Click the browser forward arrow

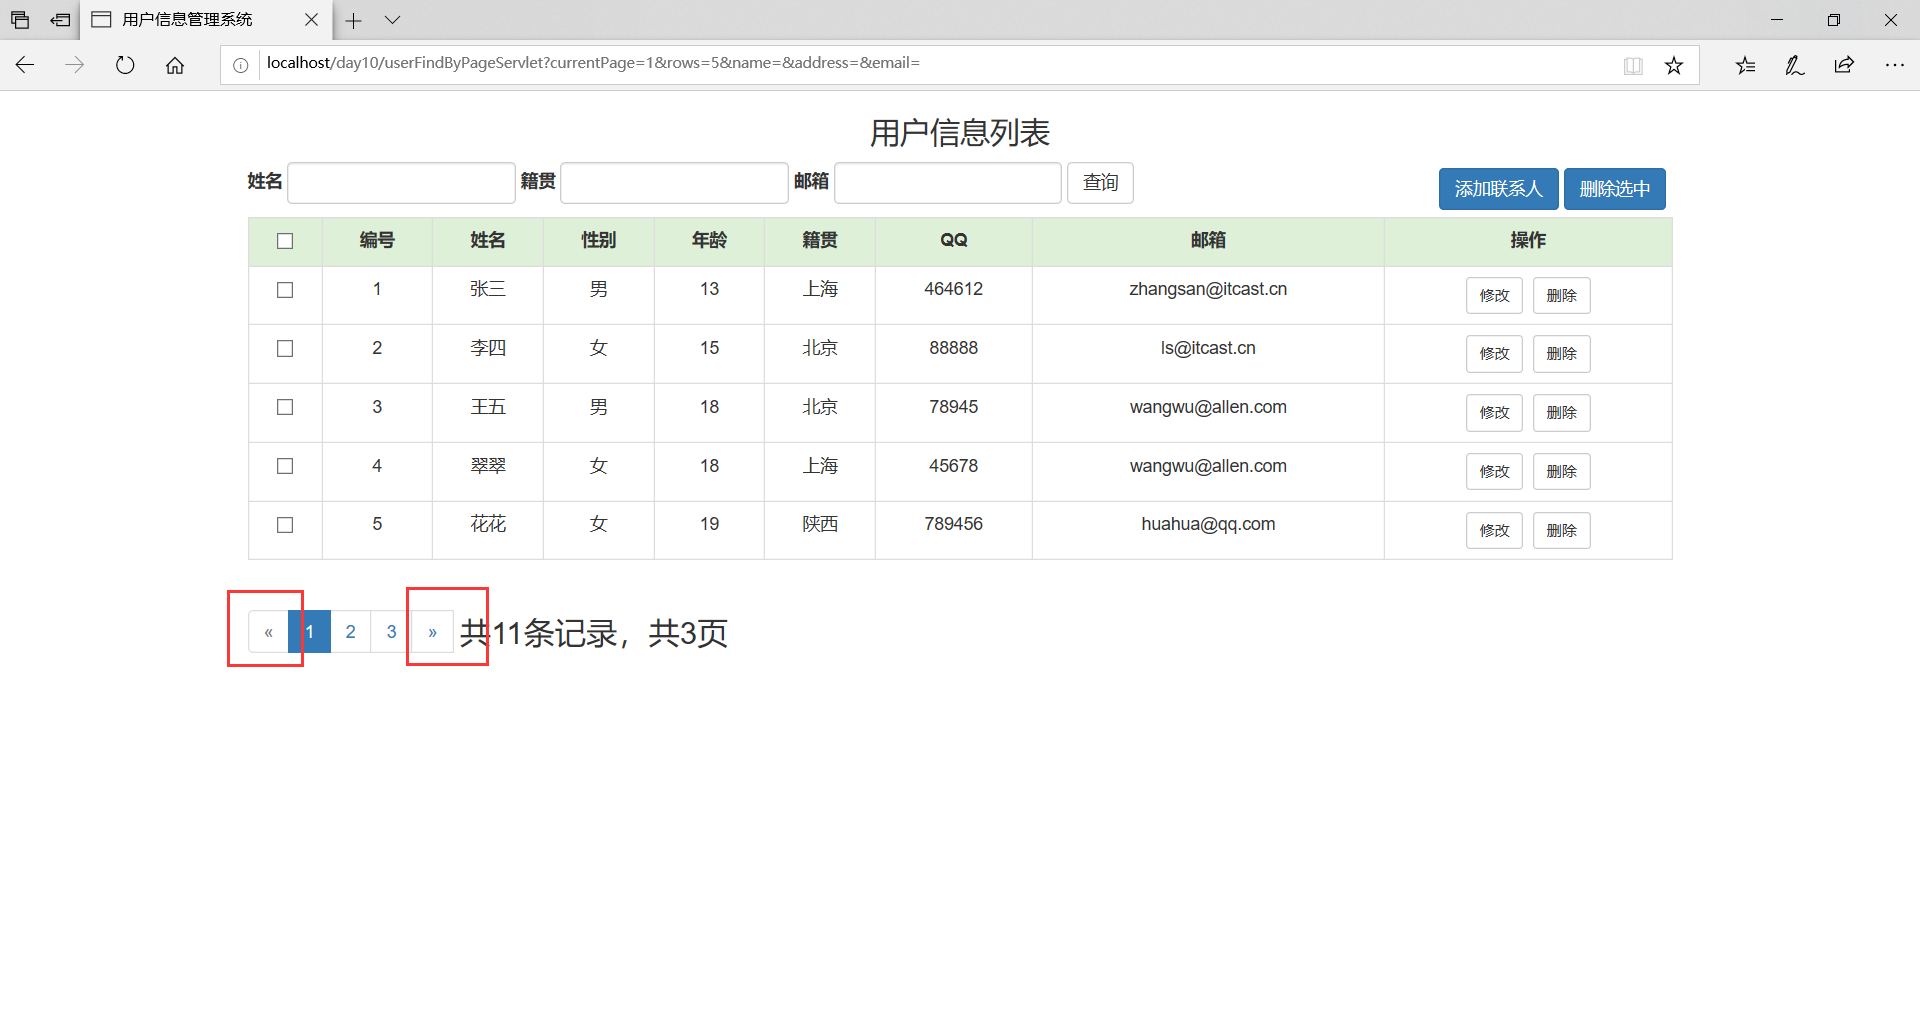(75, 65)
